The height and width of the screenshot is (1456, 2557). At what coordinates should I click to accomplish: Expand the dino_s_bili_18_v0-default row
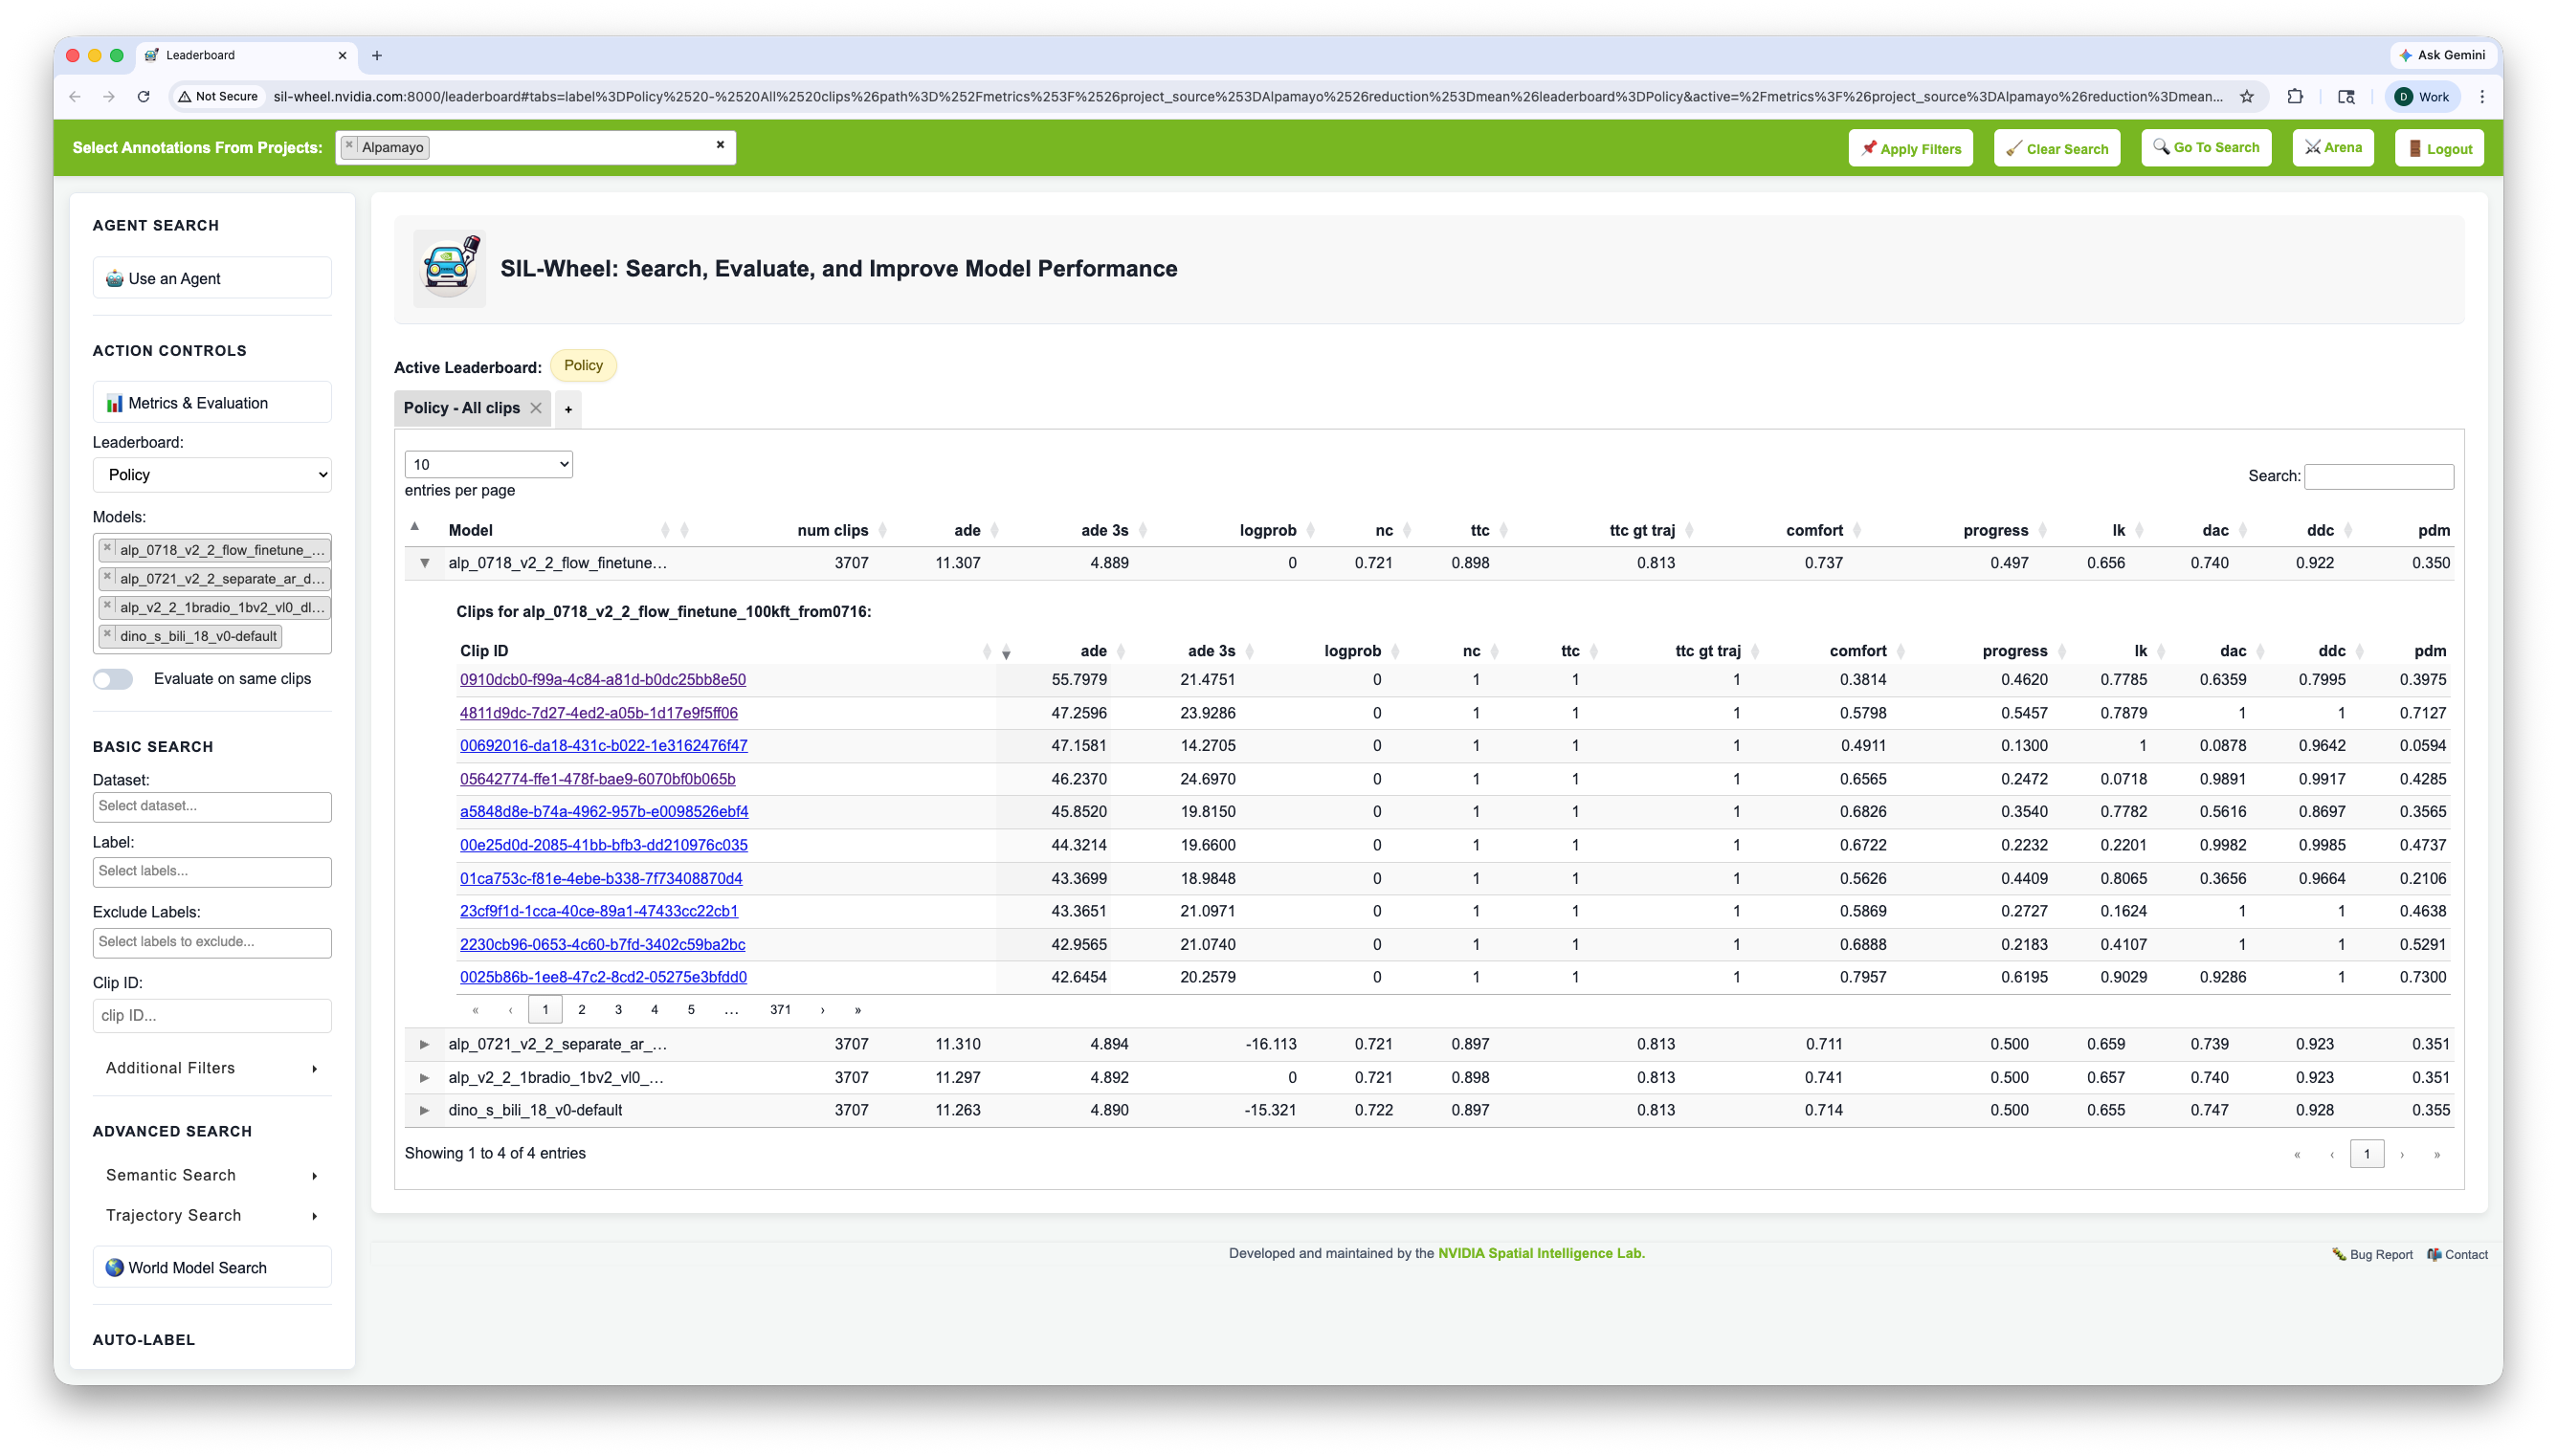[x=425, y=1110]
